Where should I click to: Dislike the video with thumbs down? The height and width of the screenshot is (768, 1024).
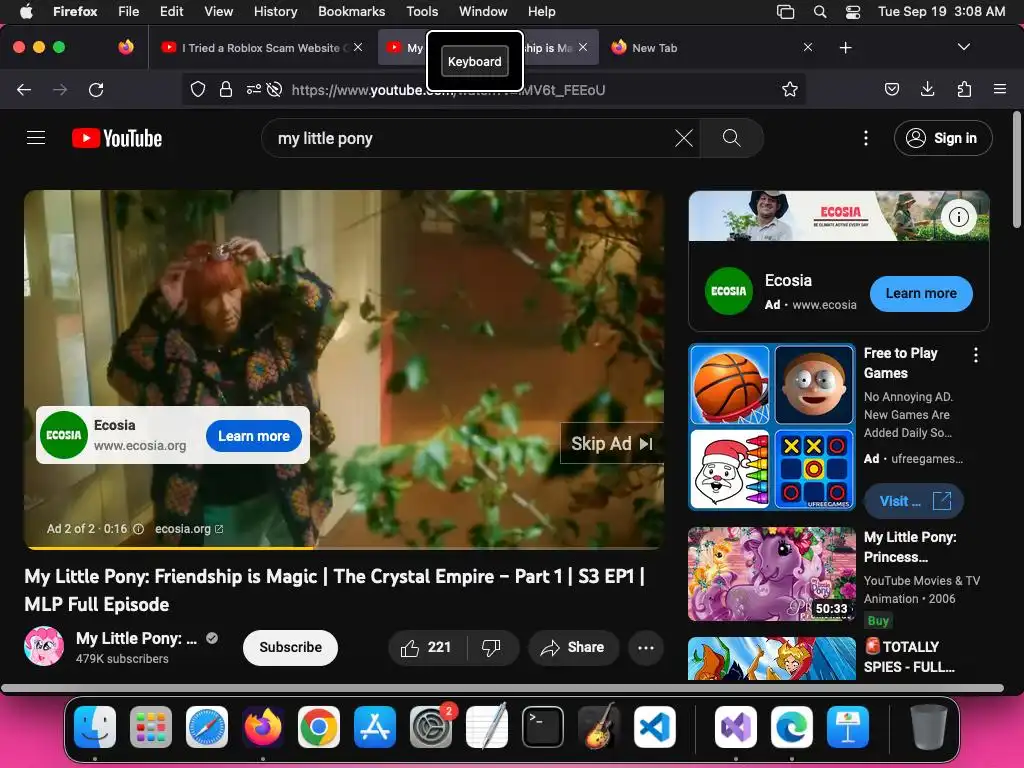coord(492,647)
